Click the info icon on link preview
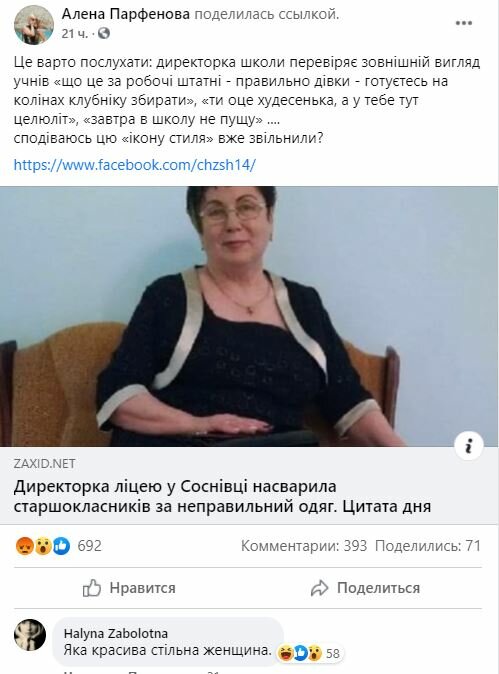 click(469, 446)
